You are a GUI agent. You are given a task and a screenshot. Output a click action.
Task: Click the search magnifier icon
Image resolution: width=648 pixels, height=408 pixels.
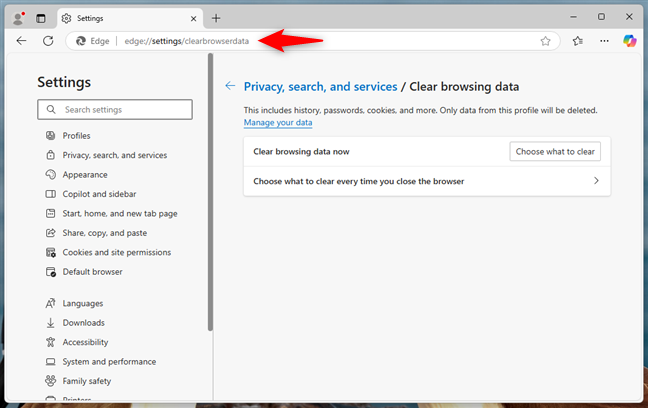tap(51, 109)
